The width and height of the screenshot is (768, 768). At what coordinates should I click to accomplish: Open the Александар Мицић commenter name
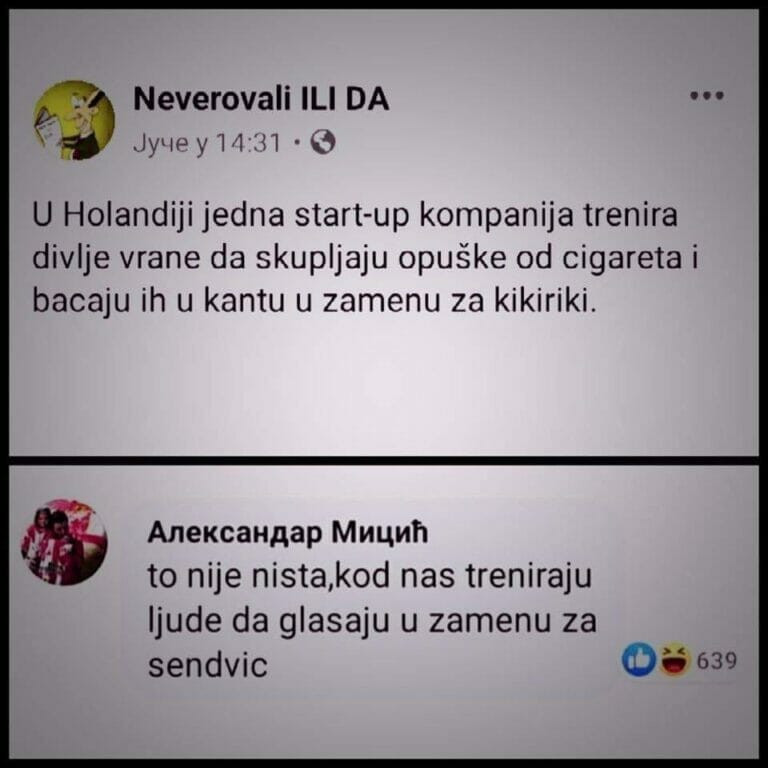pyautogui.click(x=288, y=532)
